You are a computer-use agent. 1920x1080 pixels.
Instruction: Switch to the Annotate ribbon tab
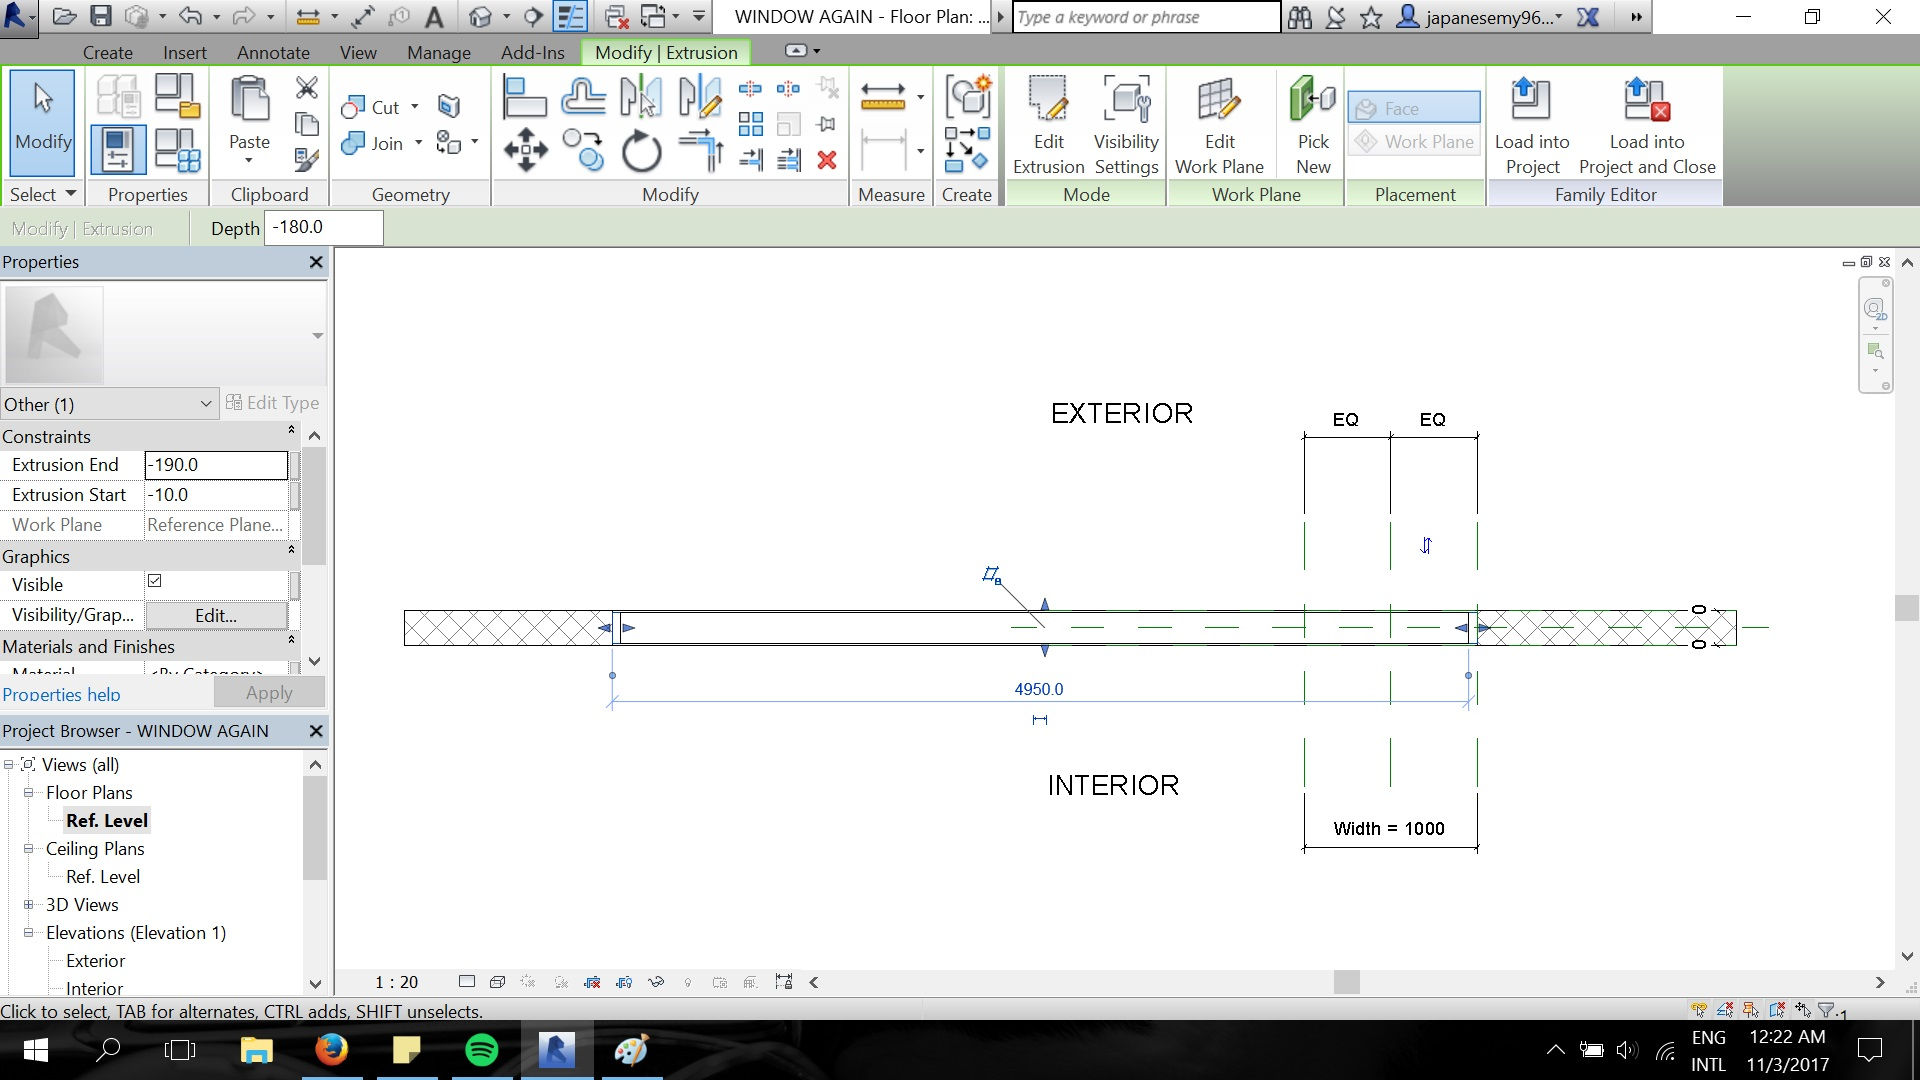[273, 53]
